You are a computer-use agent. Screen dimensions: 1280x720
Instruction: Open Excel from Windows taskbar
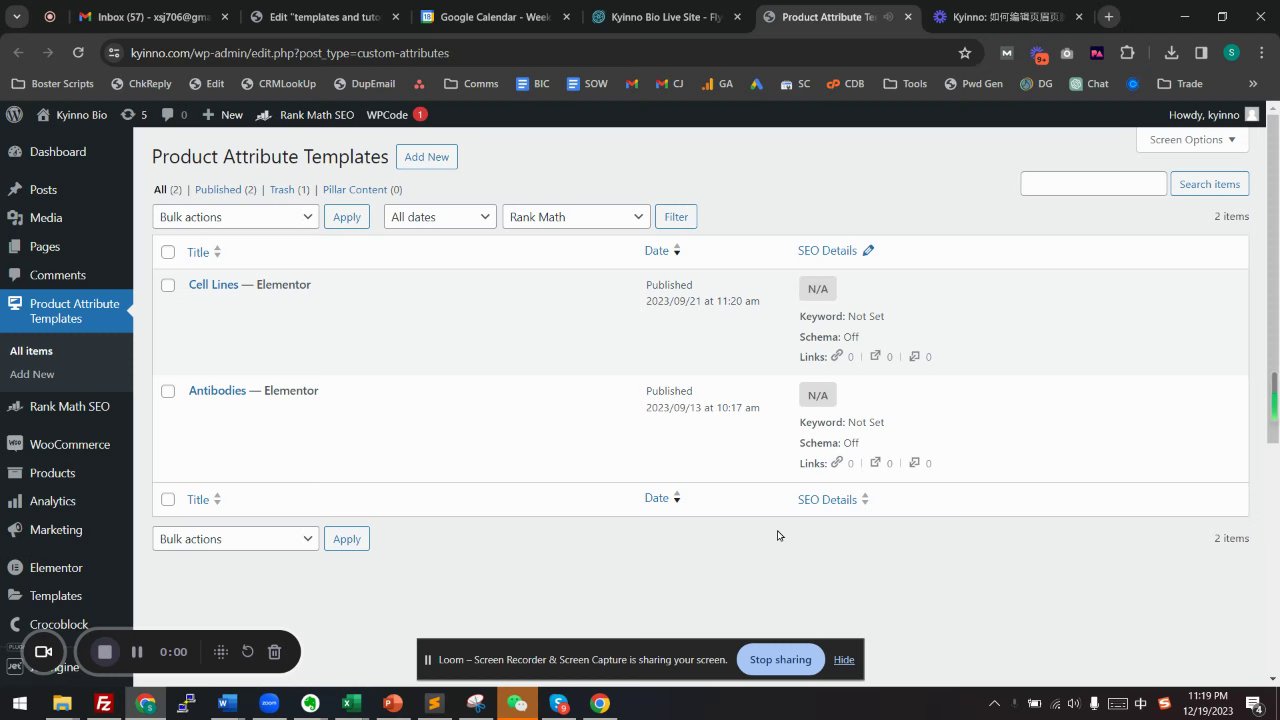pyautogui.click(x=351, y=703)
